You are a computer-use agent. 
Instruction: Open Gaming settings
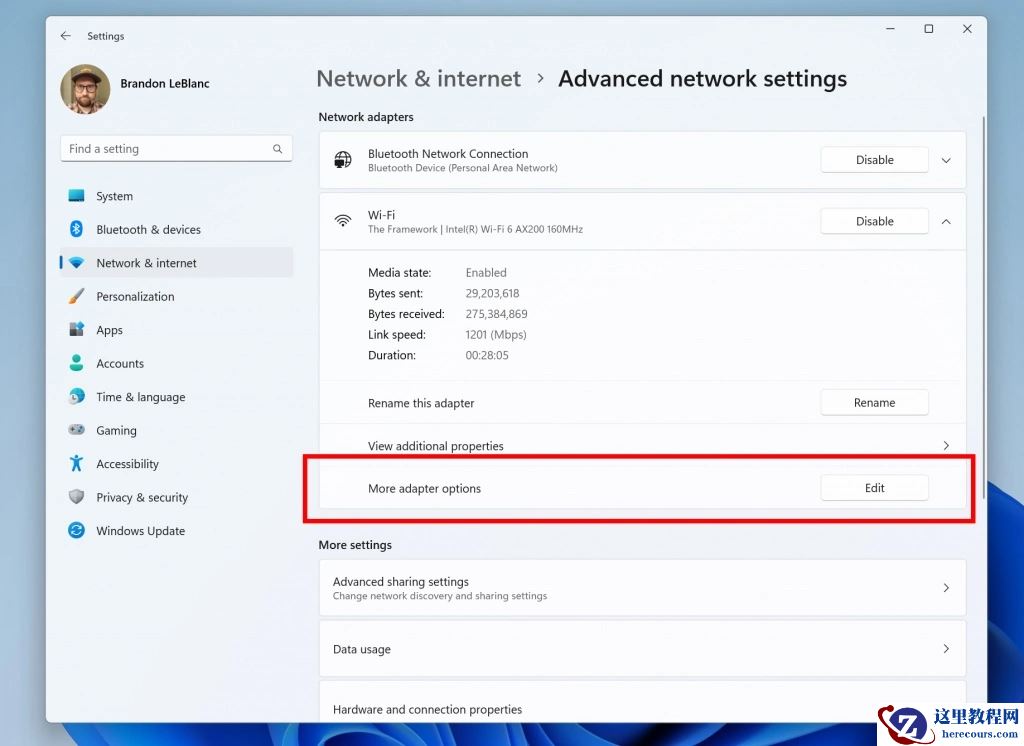coord(117,430)
